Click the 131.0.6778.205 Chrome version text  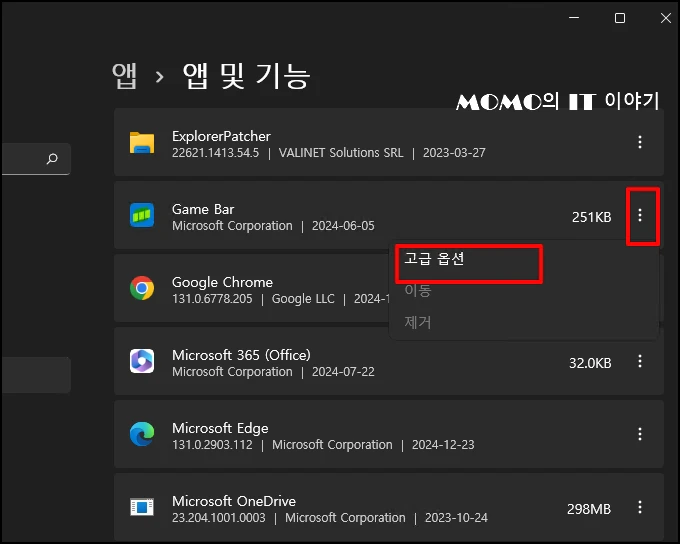(212, 299)
